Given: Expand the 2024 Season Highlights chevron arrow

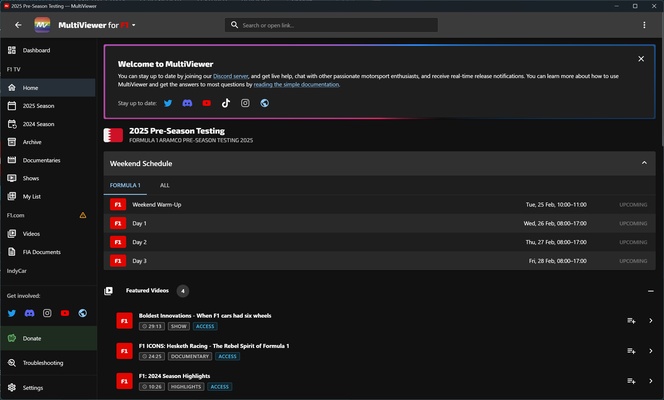Looking at the screenshot, I should [651, 381].
